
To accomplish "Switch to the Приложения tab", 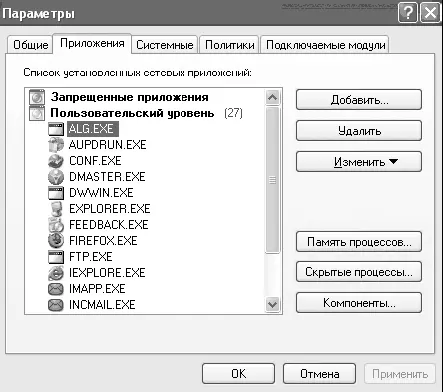I will click(92, 43).
